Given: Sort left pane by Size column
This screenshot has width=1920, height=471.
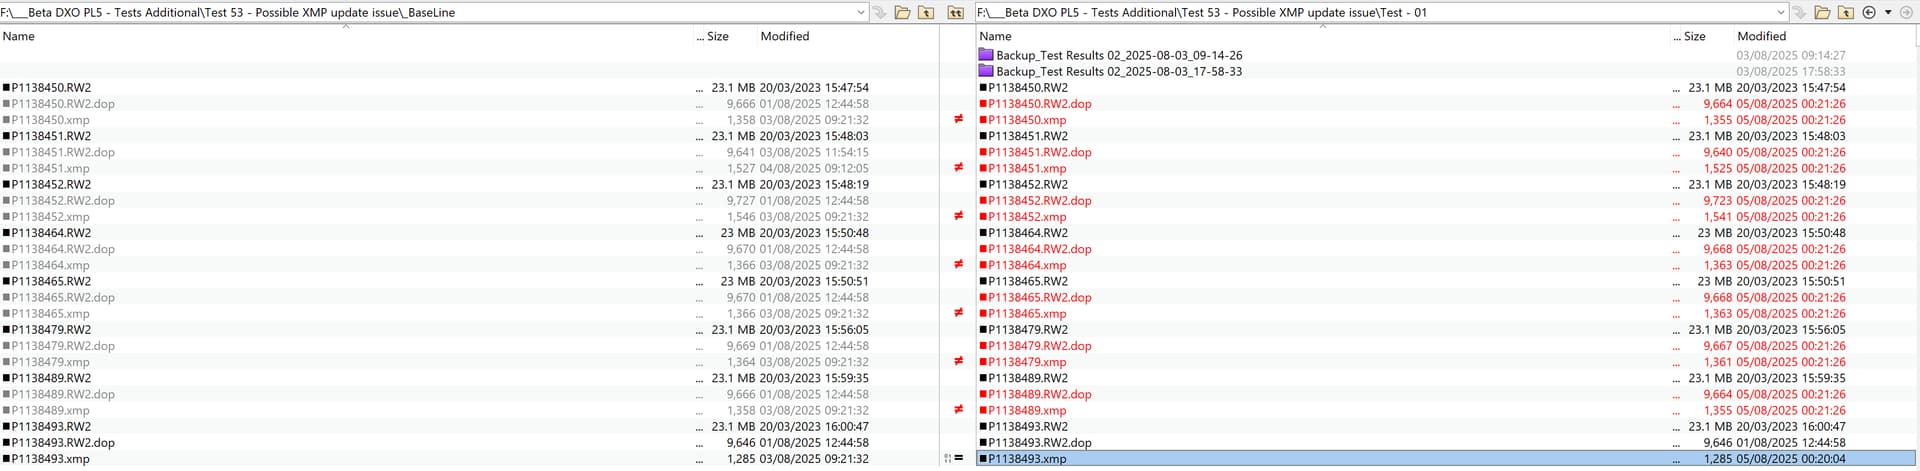Looking at the screenshot, I should tap(717, 36).
